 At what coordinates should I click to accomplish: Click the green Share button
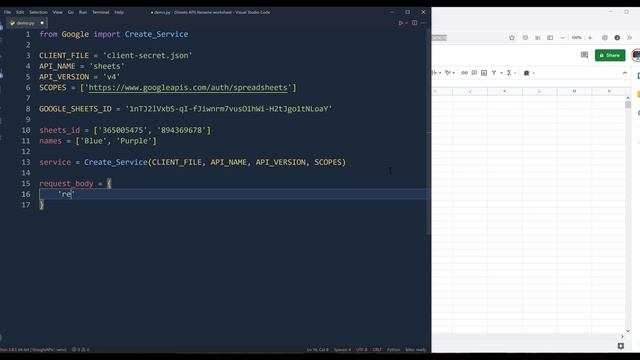click(610, 55)
